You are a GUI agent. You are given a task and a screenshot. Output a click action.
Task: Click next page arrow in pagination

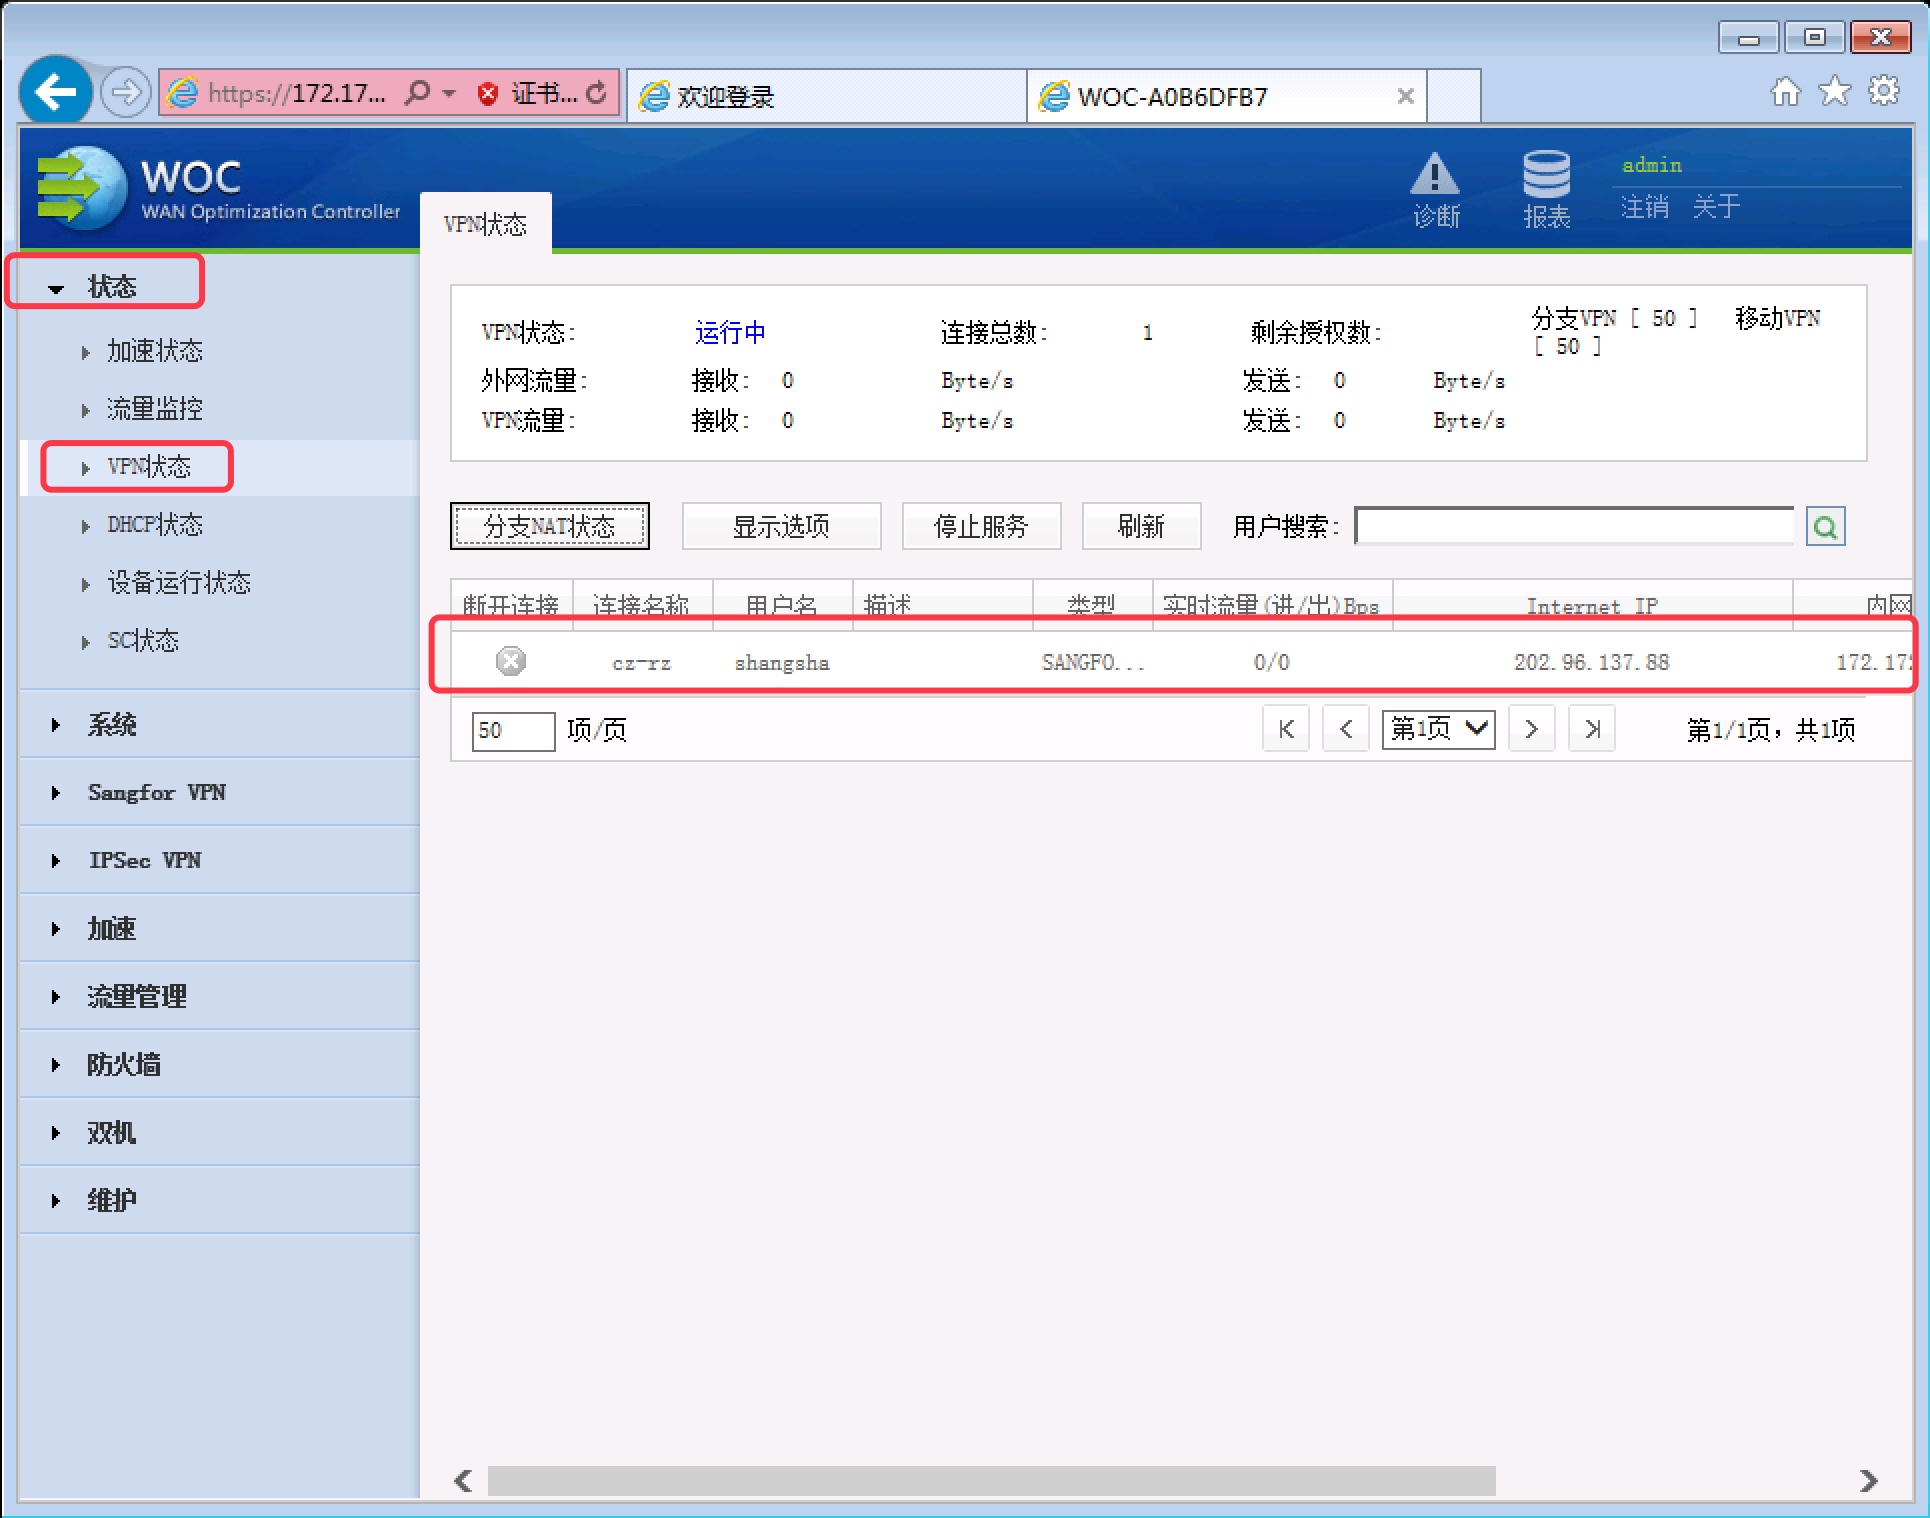click(1531, 729)
